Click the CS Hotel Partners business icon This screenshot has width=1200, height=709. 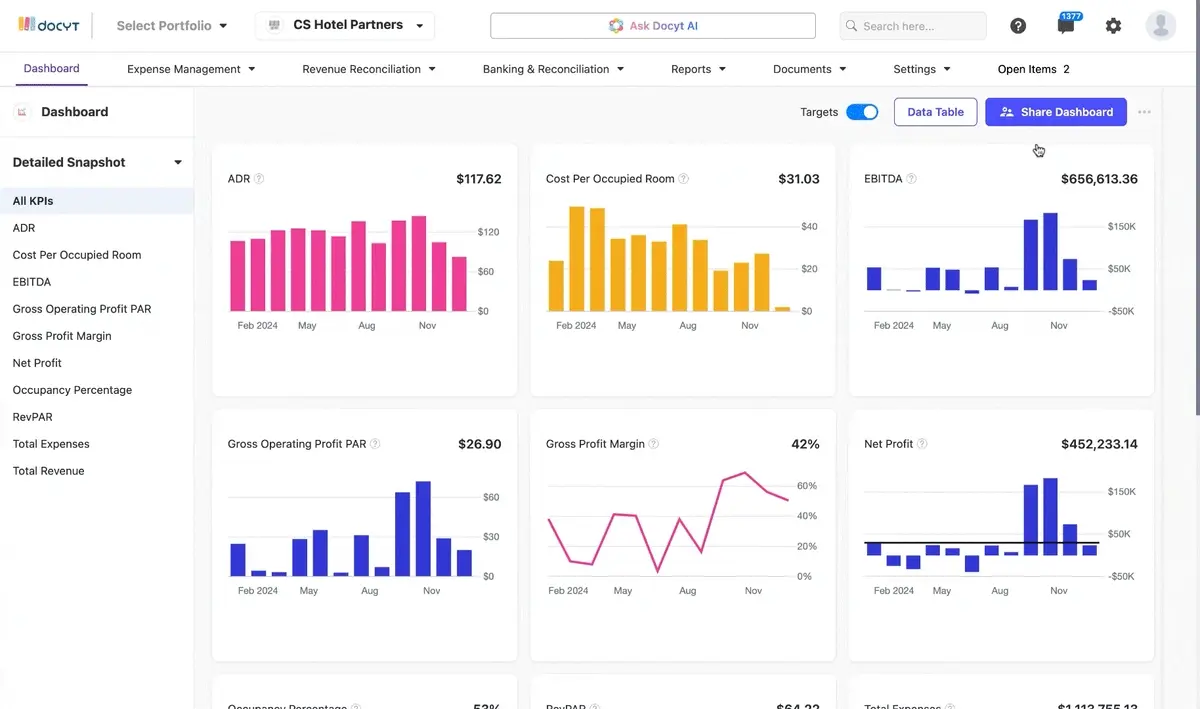coord(274,25)
